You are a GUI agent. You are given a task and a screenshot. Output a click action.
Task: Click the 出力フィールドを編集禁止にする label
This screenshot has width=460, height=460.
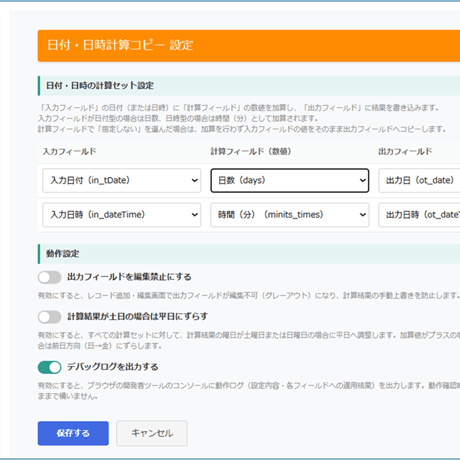pyautogui.click(x=129, y=277)
